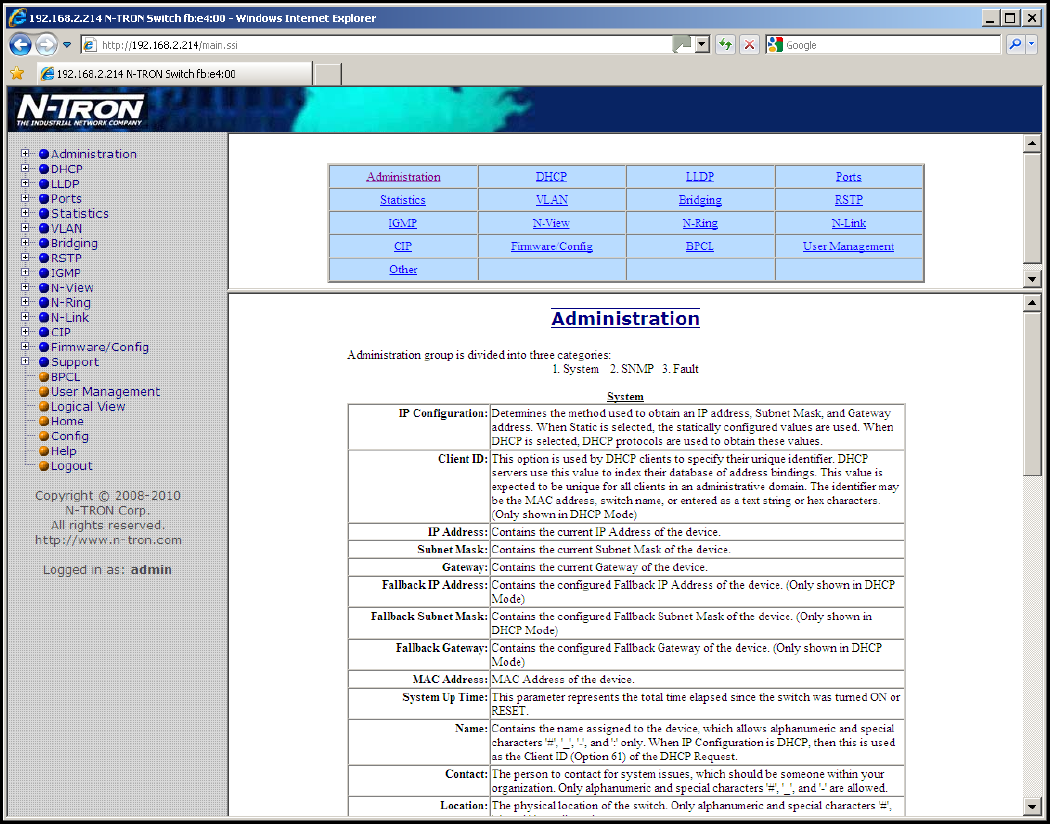1050x824 pixels.
Task: Open the LLDP link in top table
Action: (x=700, y=177)
